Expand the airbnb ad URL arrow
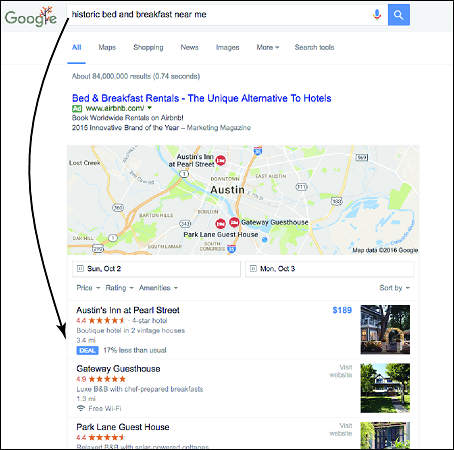Screen dimensions: 454x450 click(x=150, y=108)
